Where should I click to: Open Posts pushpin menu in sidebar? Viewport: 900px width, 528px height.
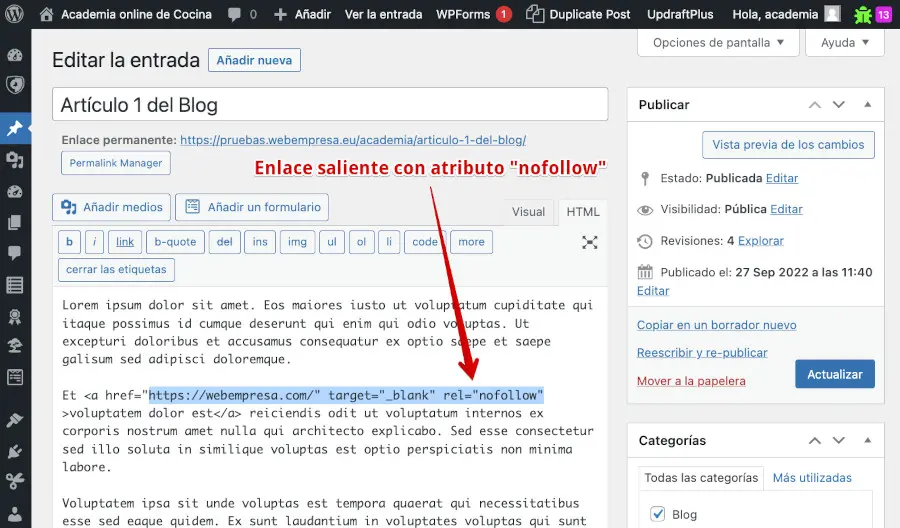click(x=15, y=129)
